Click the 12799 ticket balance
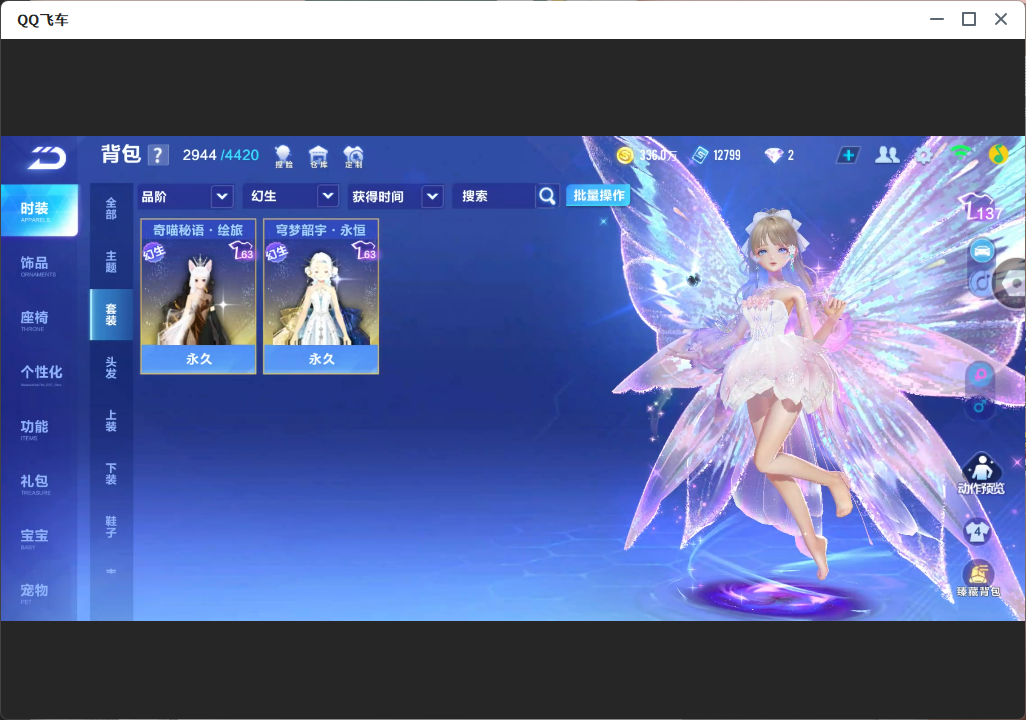This screenshot has height=720, width=1026. (726, 155)
